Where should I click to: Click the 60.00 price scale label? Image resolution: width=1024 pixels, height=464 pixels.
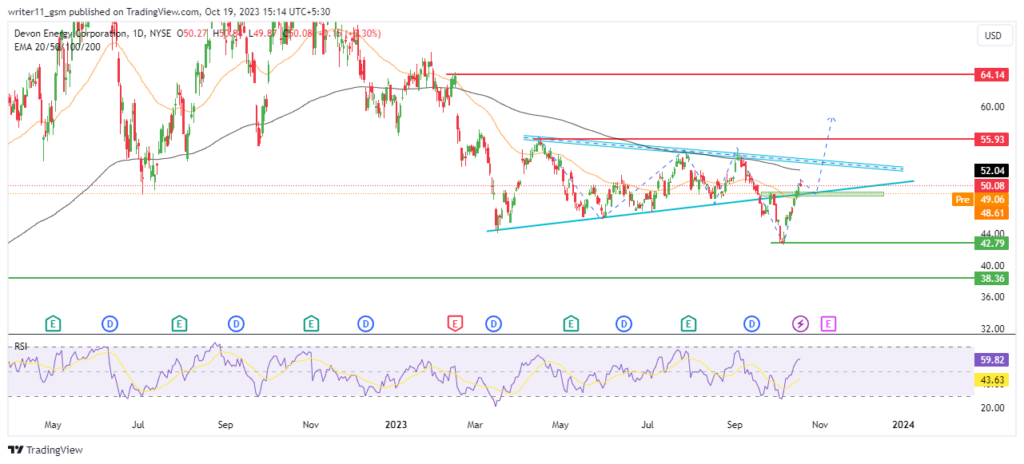[991, 107]
